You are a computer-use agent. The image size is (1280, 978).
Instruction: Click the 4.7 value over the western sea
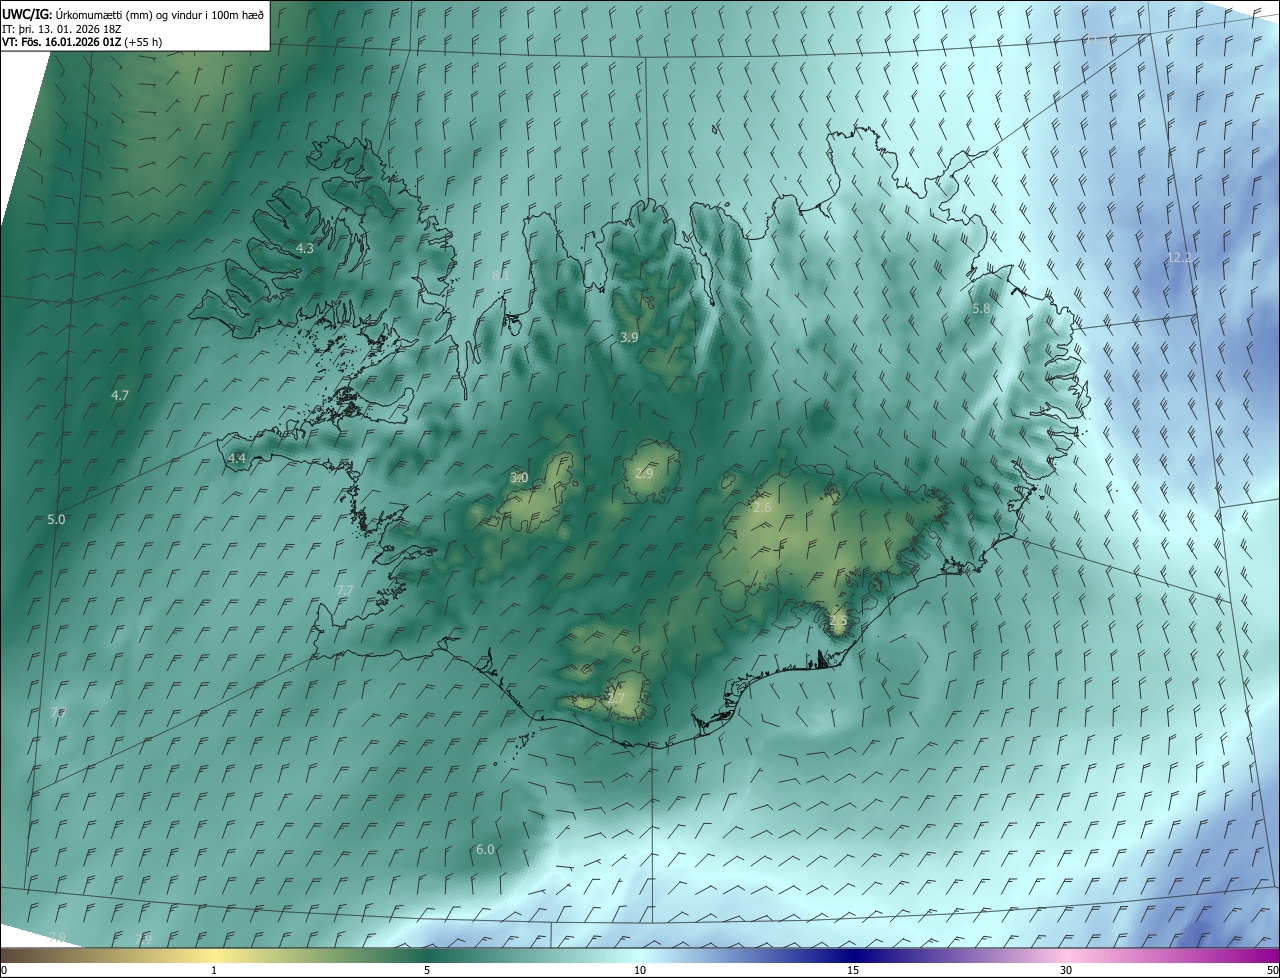[x=120, y=396]
